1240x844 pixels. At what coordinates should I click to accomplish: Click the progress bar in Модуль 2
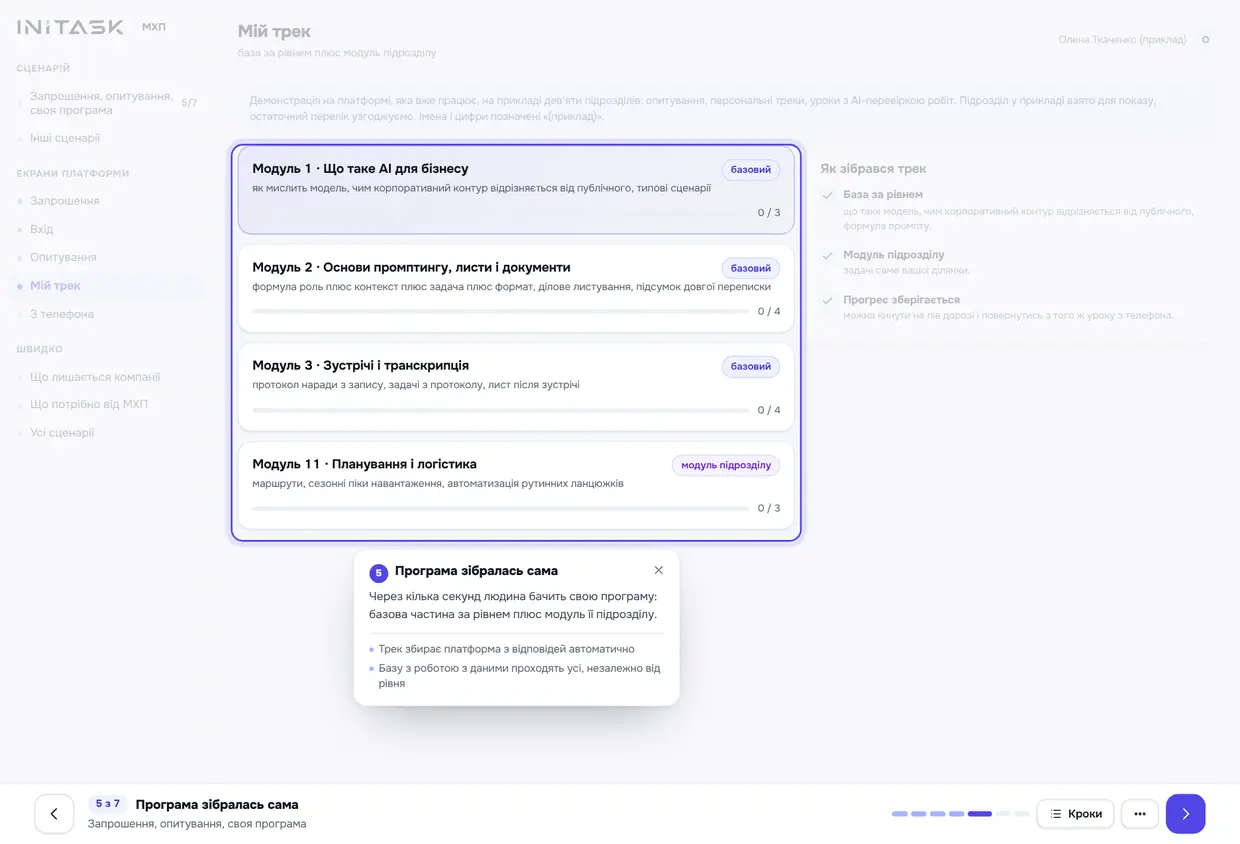click(x=500, y=311)
